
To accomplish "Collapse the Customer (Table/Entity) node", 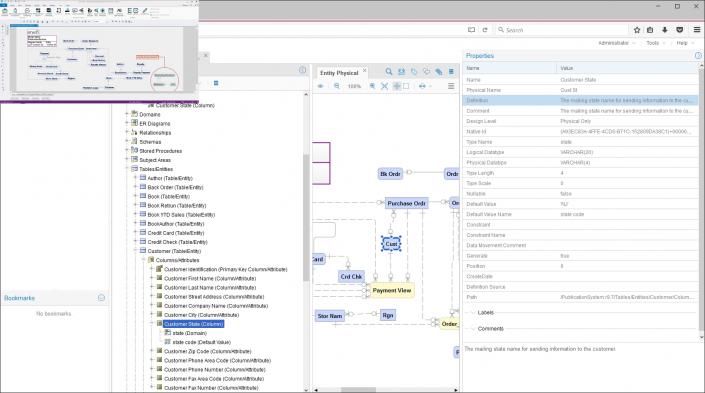I will point(135,251).
